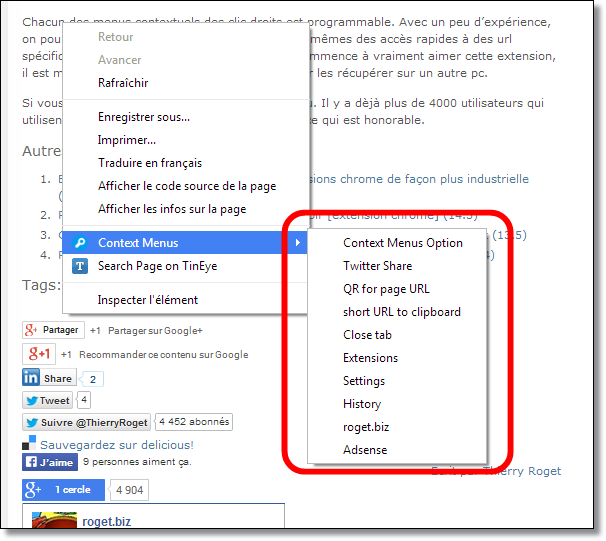606x541 pixels.
Task: Open Settings from the submenu
Action: pyautogui.click(x=397, y=381)
